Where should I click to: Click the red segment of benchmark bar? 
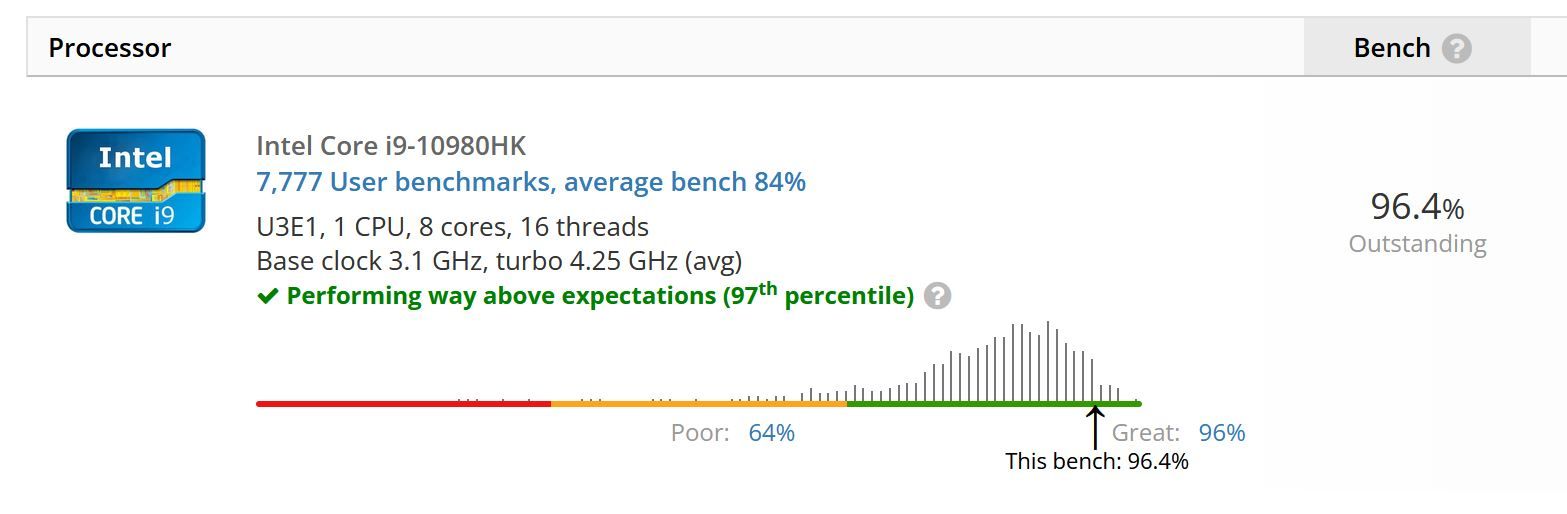[403, 404]
